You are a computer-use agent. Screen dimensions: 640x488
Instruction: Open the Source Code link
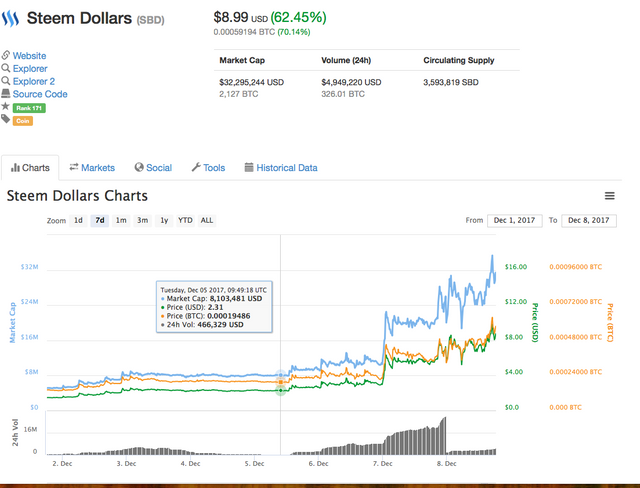(x=40, y=94)
